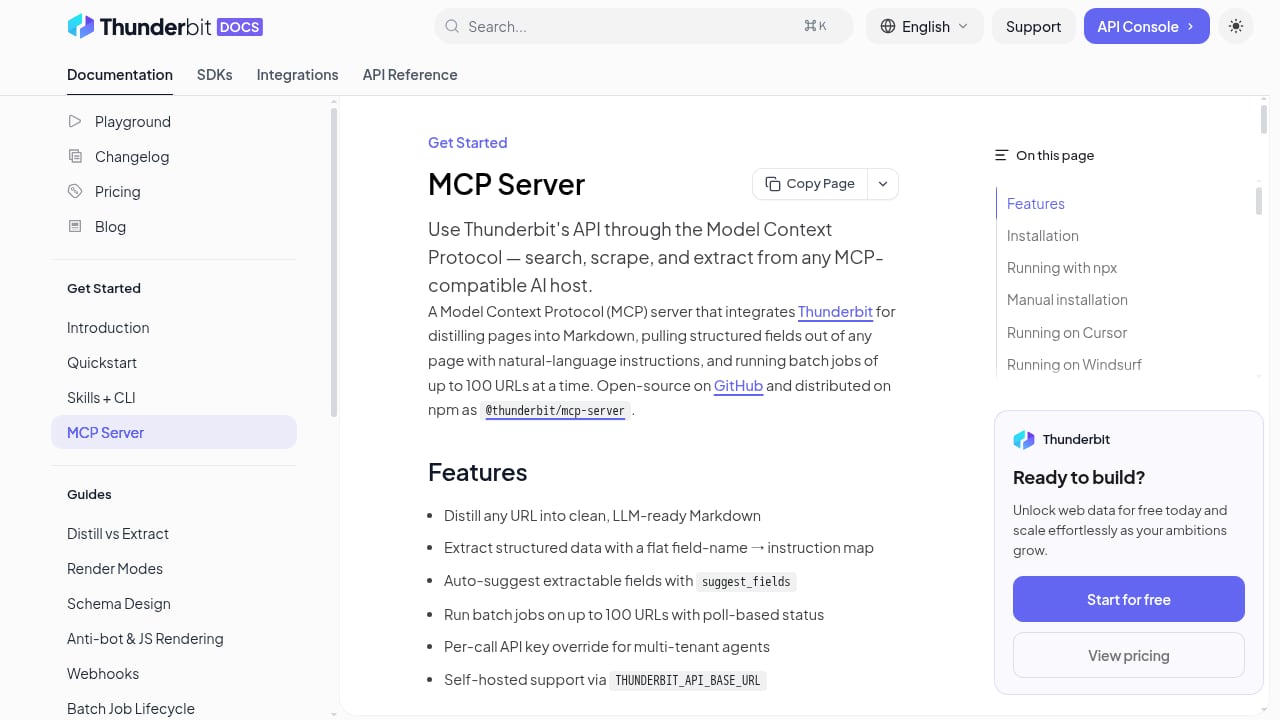This screenshot has width=1280, height=720.
Task: Follow the GitHub link in description
Action: pyautogui.click(x=738, y=385)
